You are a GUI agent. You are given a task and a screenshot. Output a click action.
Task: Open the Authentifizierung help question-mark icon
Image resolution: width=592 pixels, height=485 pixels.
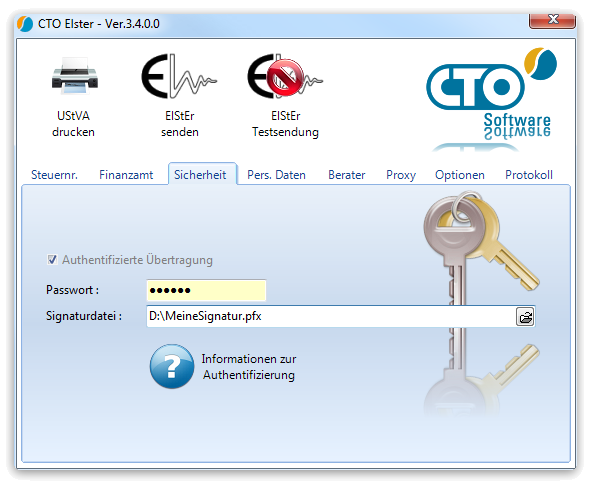point(172,366)
